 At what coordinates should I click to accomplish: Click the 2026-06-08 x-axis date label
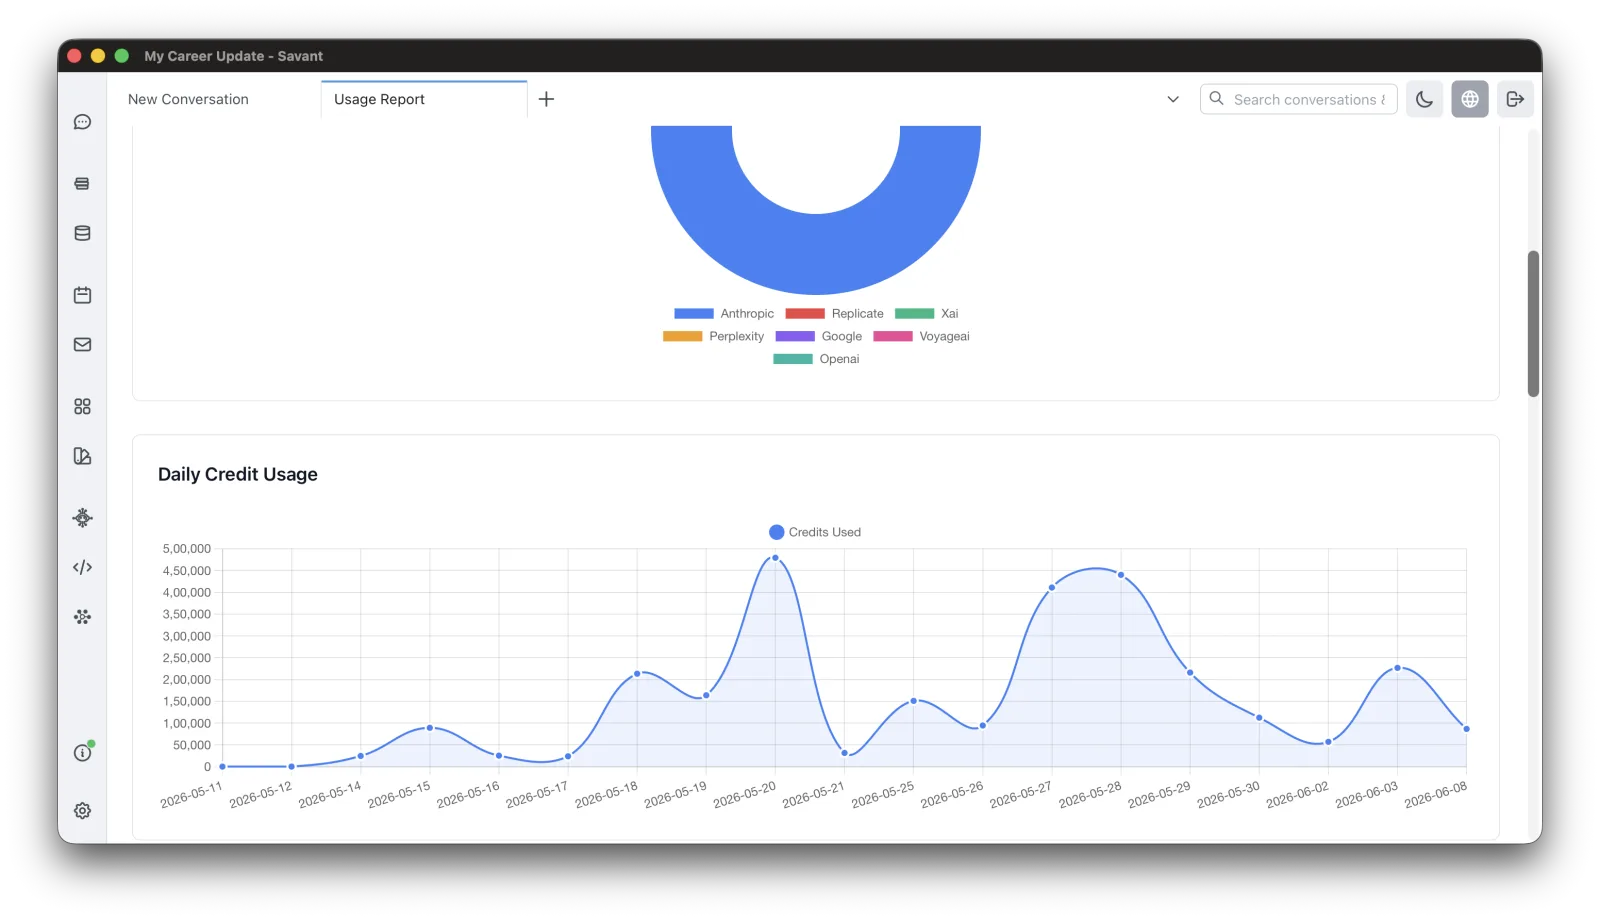tap(1436, 796)
